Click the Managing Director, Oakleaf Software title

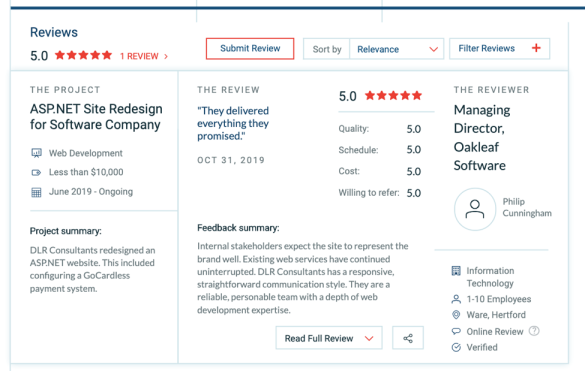point(482,138)
